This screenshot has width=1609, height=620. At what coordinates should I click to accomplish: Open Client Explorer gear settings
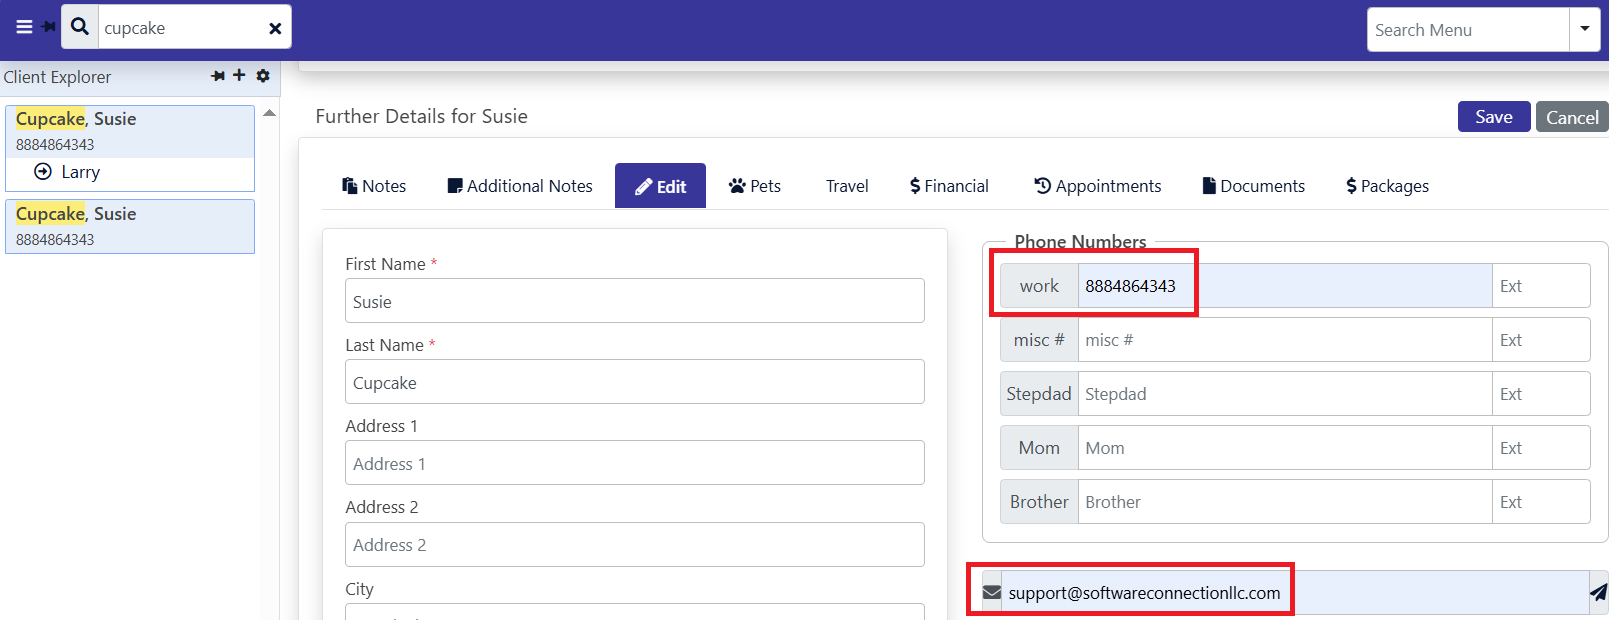tap(263, 76)
